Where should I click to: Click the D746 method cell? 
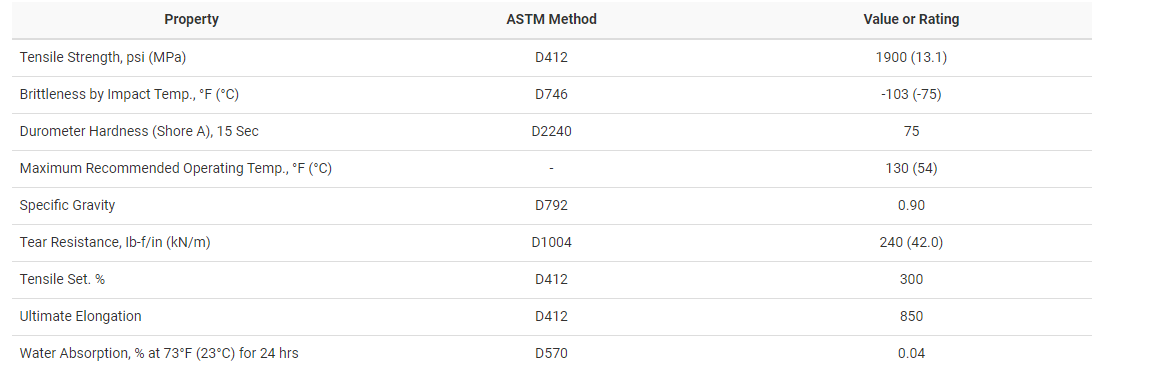click(551, 94)
